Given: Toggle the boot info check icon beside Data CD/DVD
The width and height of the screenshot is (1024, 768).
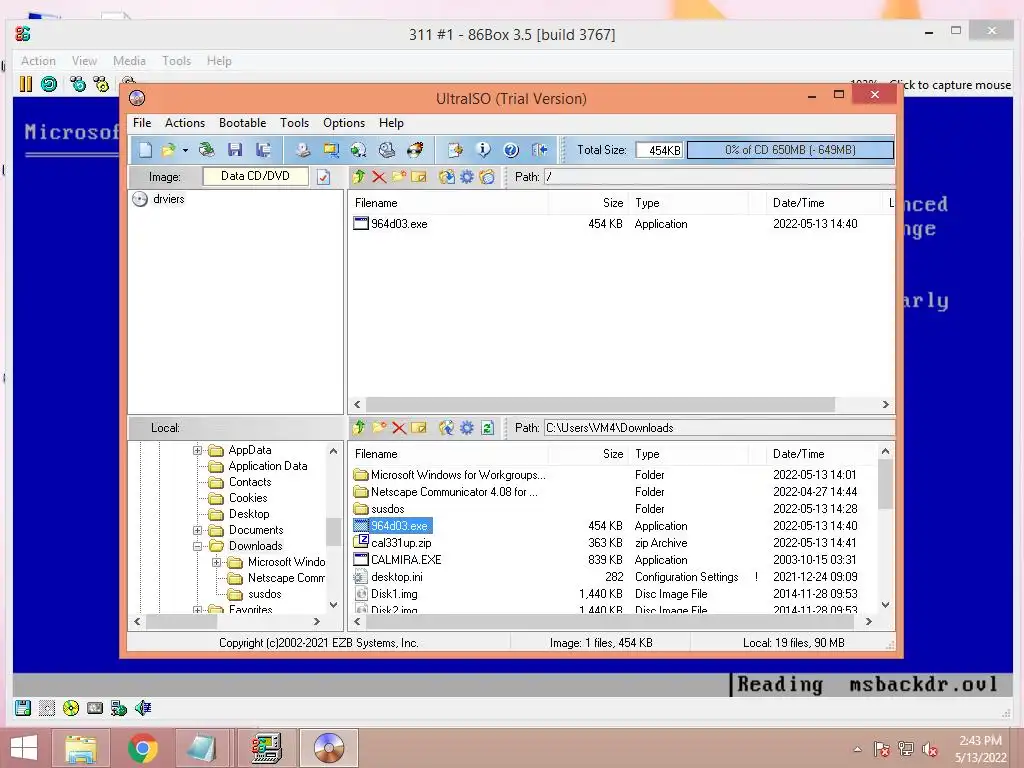Looking at the screenshot, I should click(x=323, y=177).
